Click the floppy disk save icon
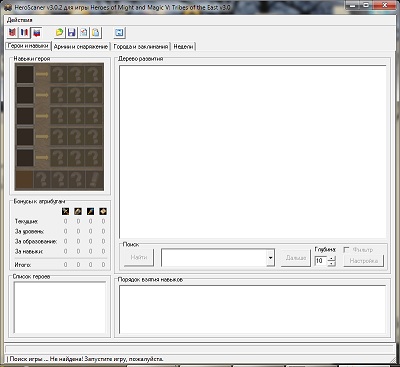This screenshot has width=400, height=367. pos(71,32)
